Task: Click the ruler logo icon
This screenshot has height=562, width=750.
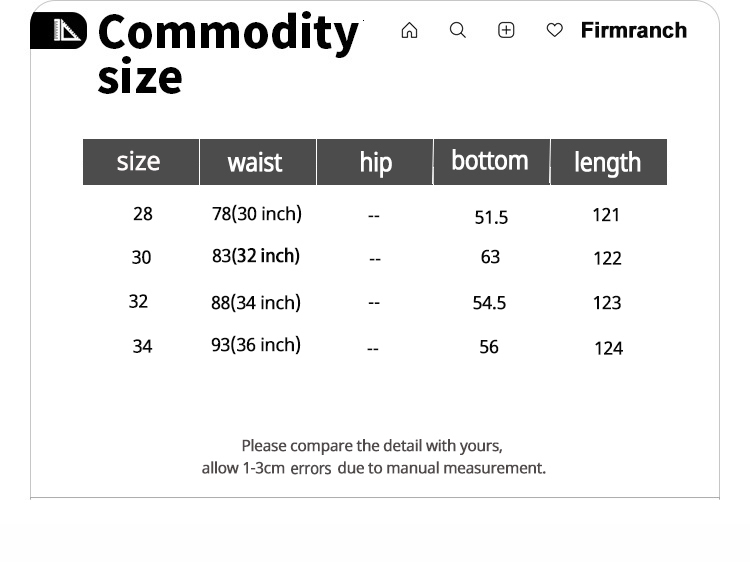Action: [59, 31]
